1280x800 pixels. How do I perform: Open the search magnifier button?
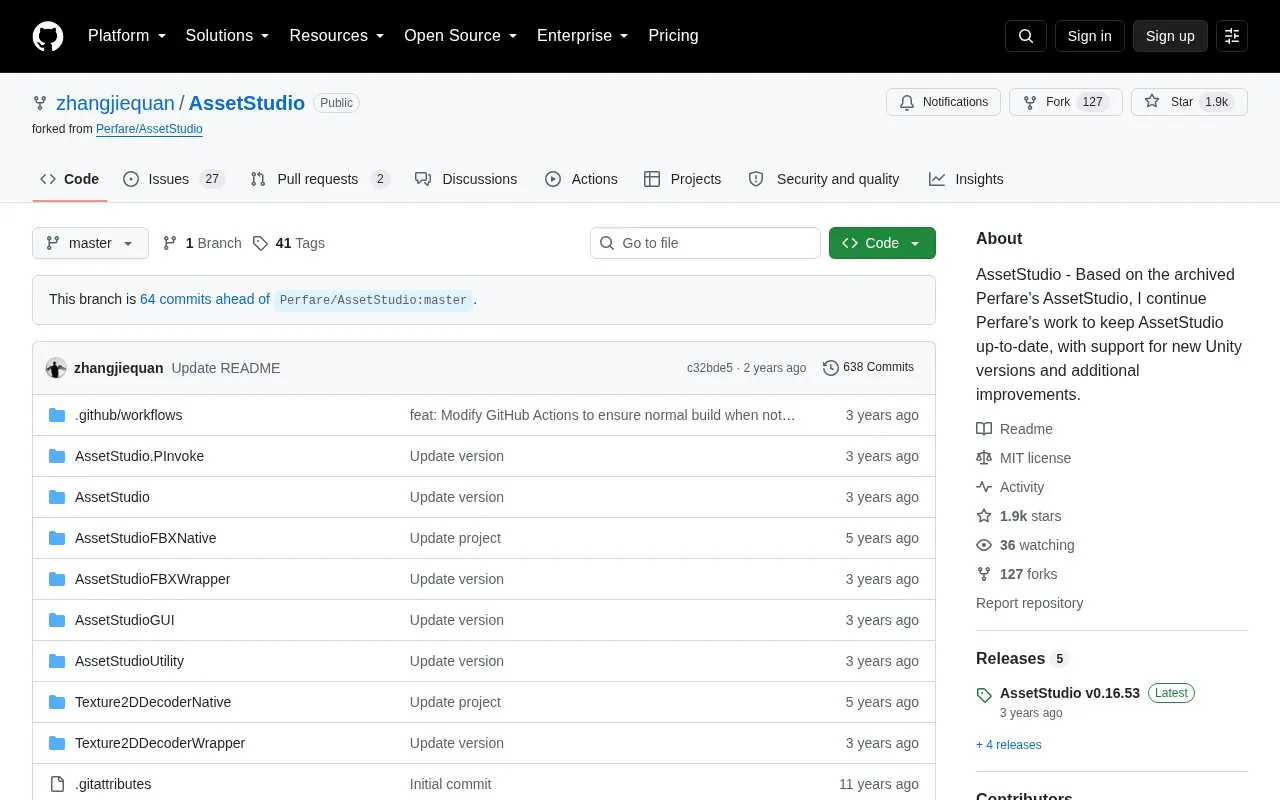tap(1026, 36)
